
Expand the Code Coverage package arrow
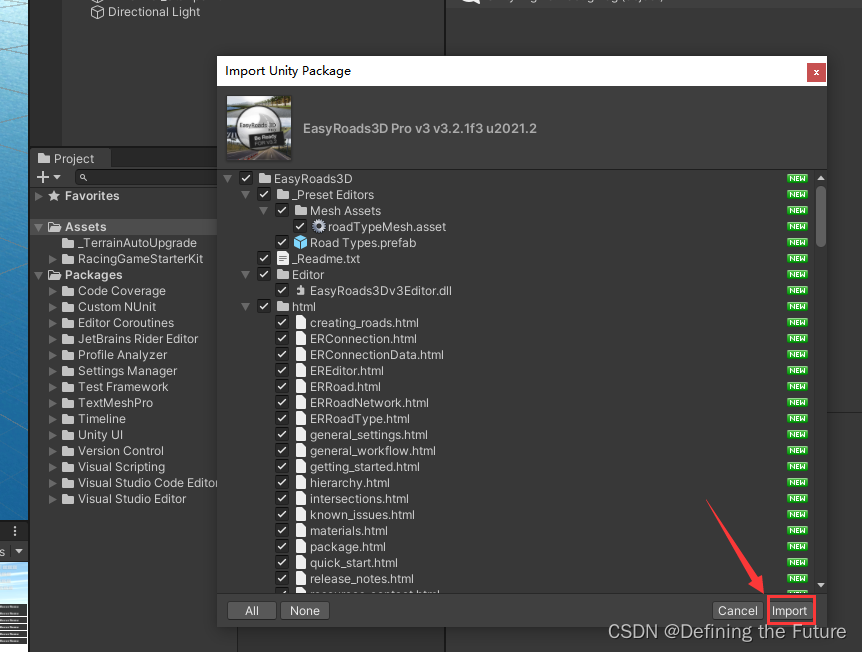point(52,291)
